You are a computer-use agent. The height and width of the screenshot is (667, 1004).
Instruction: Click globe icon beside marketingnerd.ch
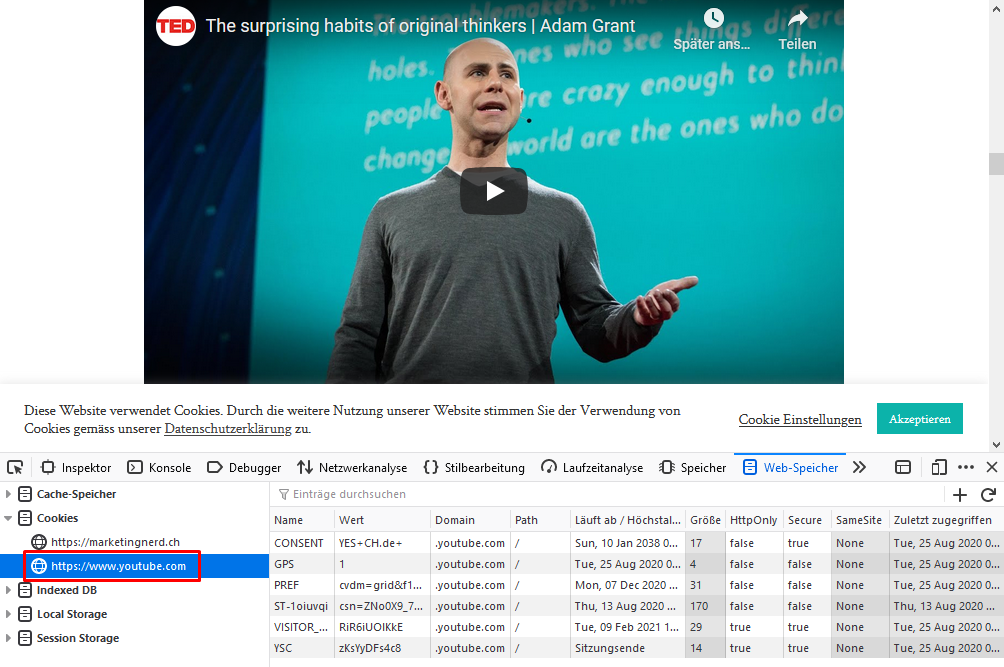tap(39, 542)
